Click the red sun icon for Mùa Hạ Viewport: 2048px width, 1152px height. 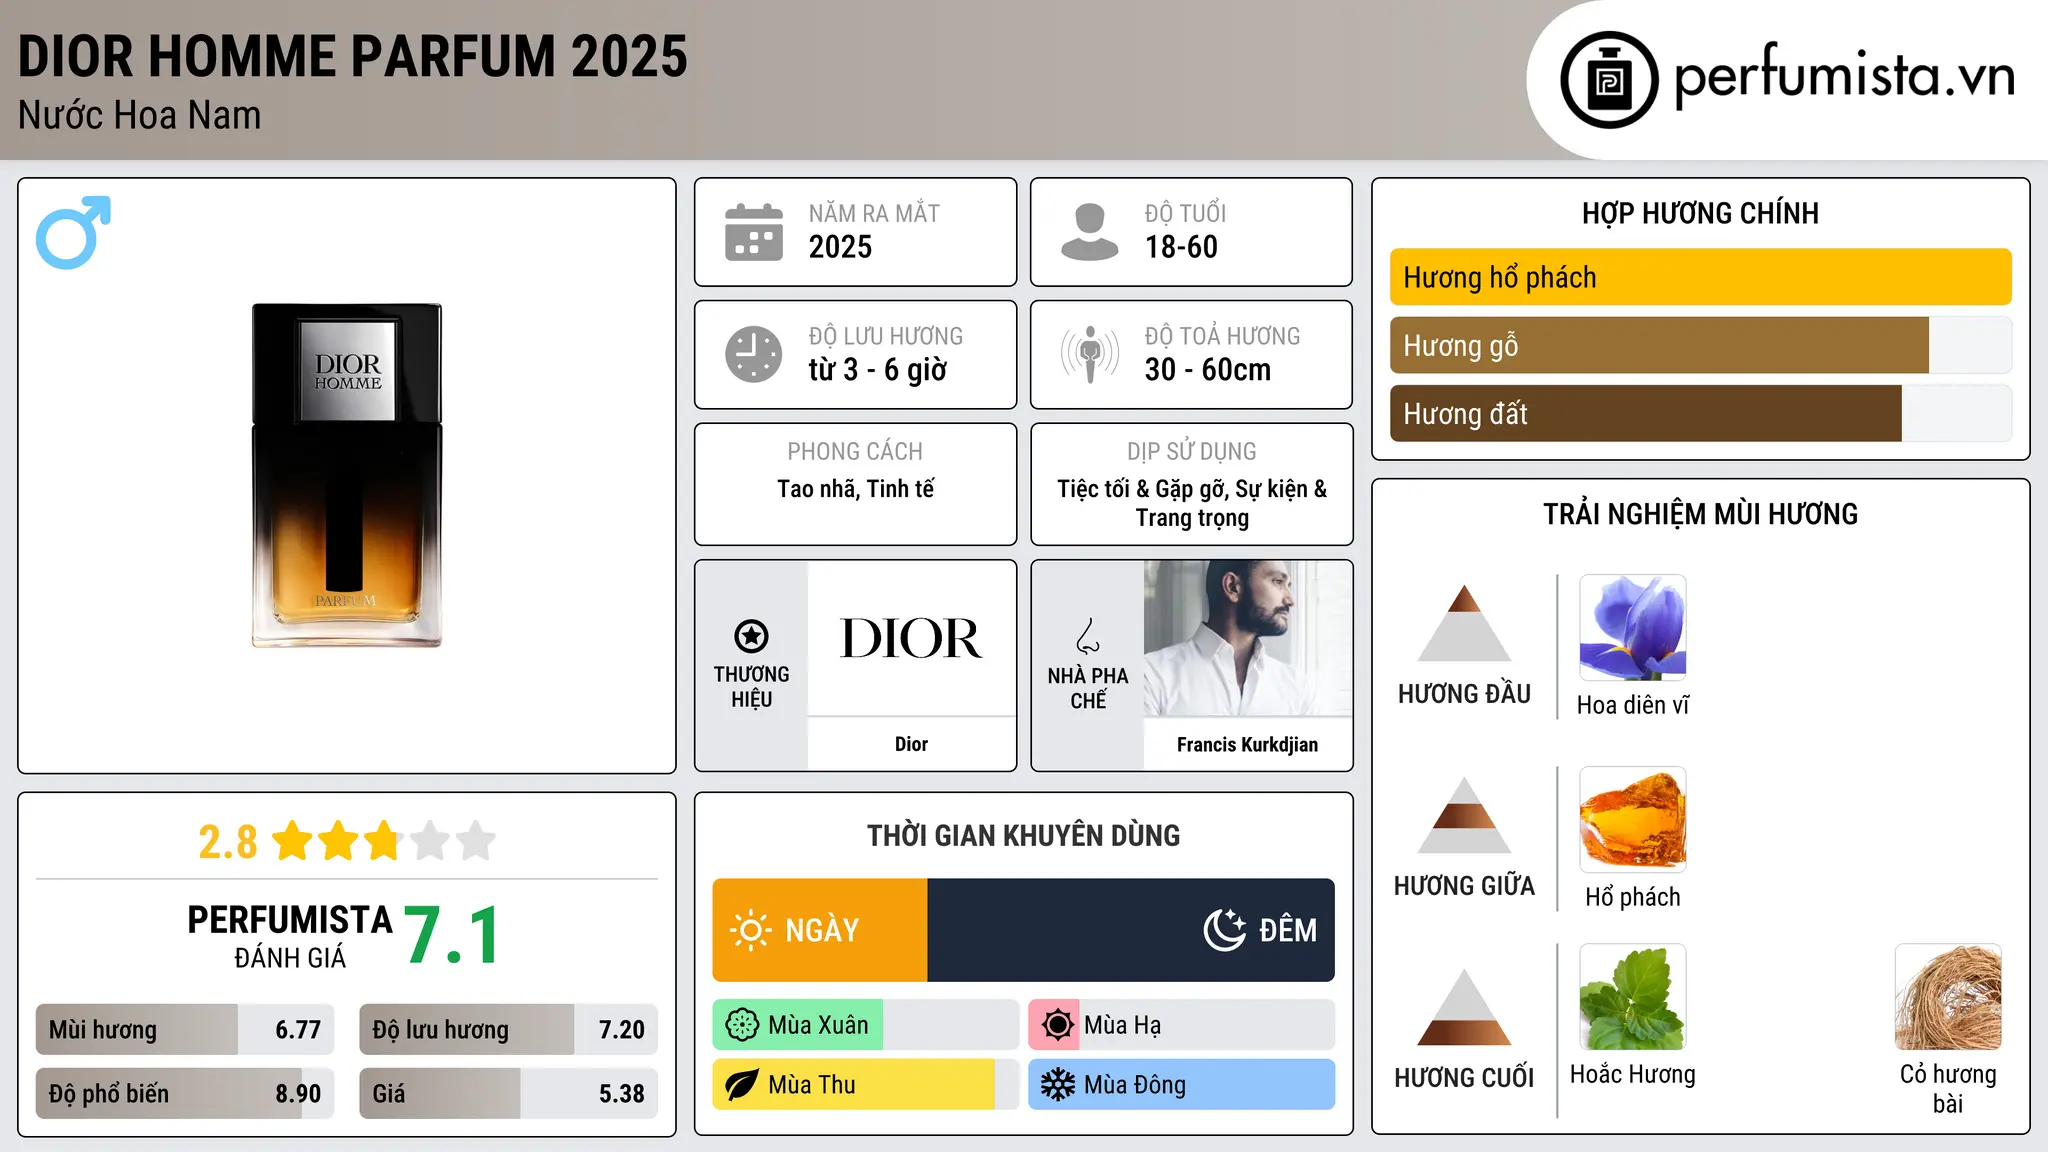1056,1025
